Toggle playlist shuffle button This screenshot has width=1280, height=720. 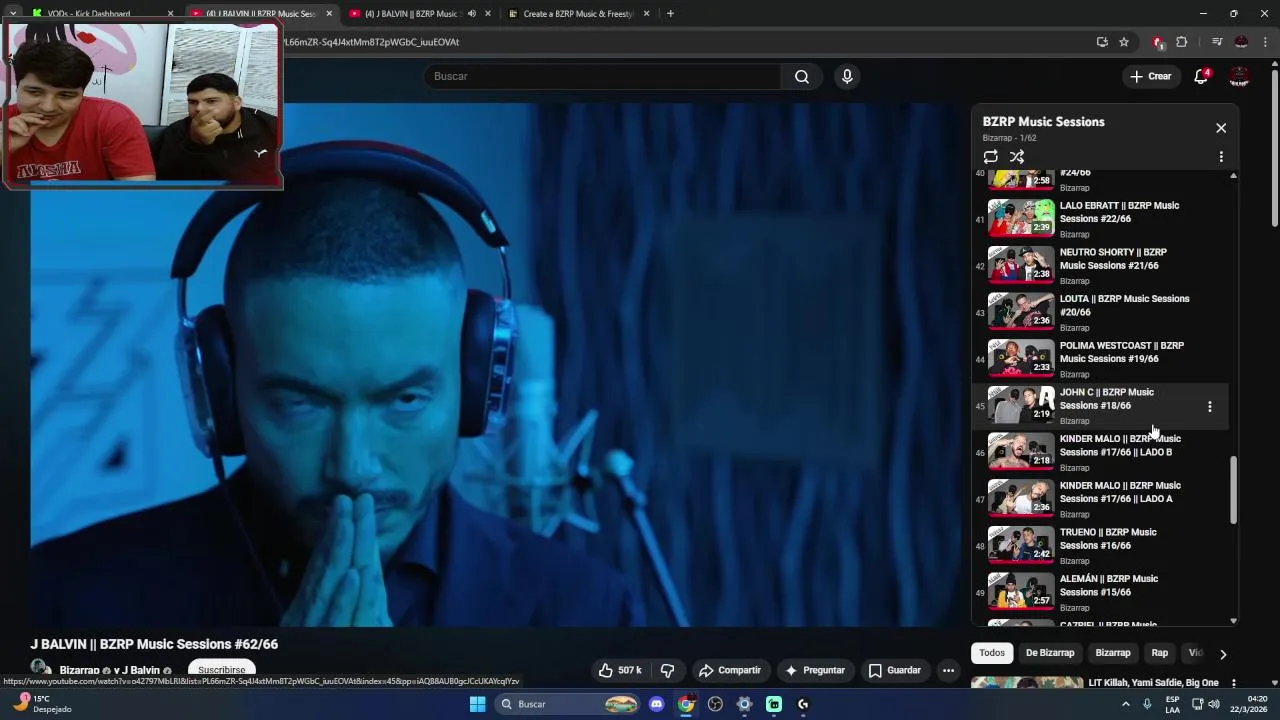point(1017,157)
